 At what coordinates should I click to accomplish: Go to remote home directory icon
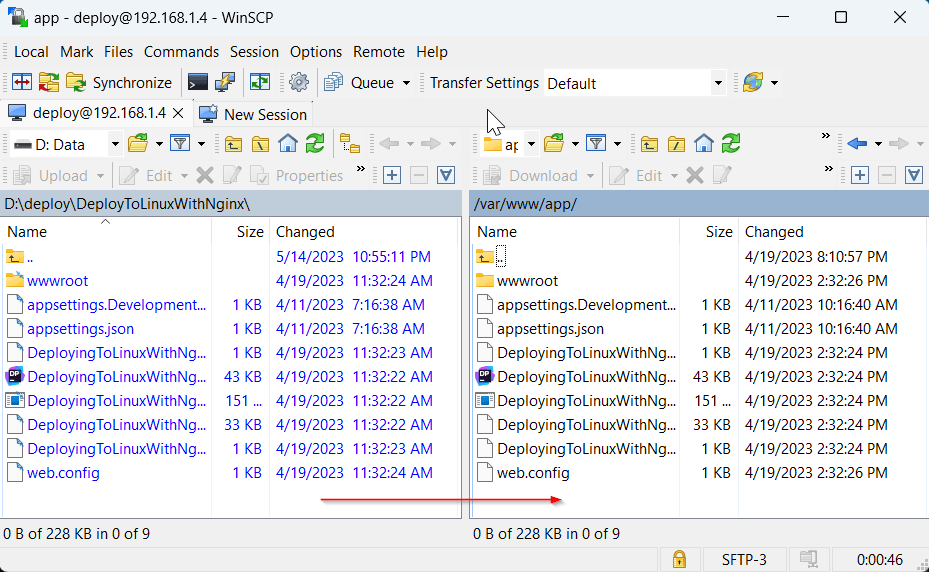coord(704,144)
